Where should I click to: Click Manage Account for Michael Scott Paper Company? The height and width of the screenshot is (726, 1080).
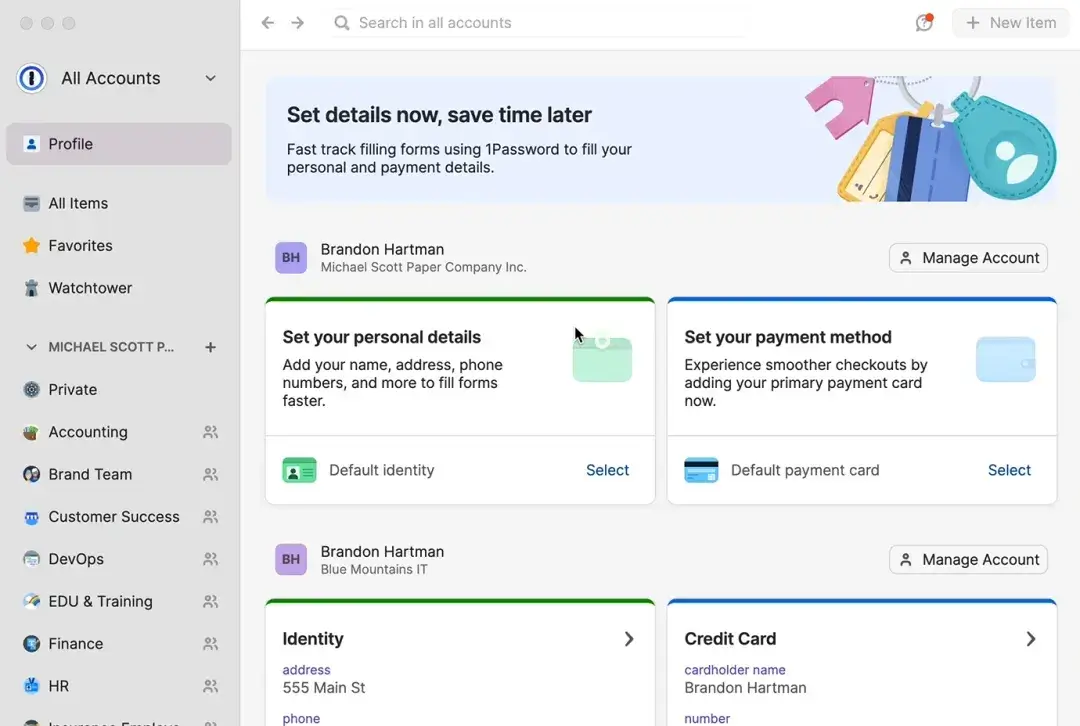tap(968, 258)
